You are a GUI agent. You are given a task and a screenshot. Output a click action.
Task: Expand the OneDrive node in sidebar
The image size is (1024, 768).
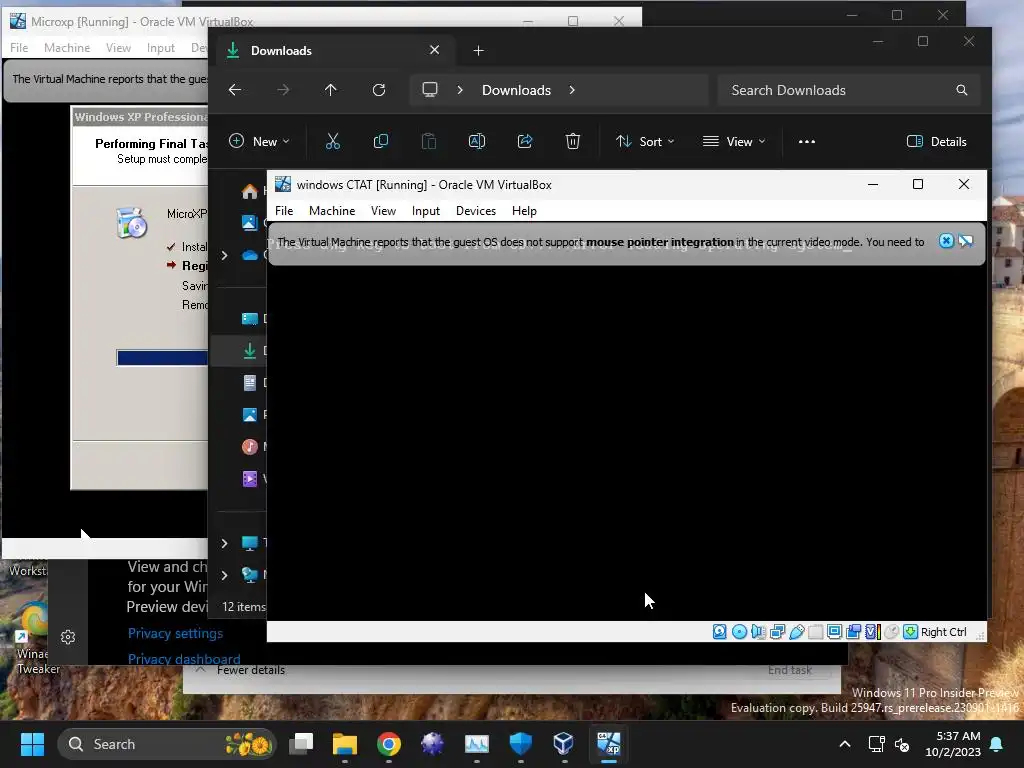pos(224,255)
